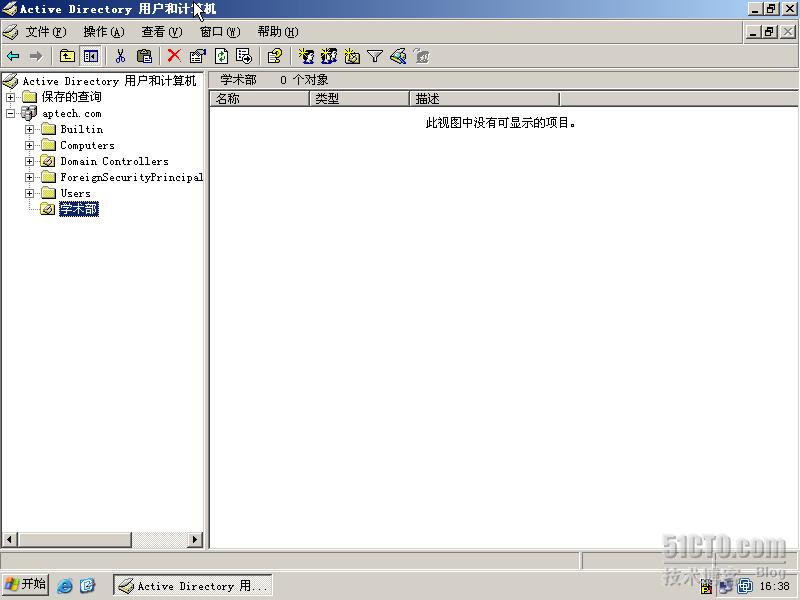Open the 文件(F) menu
This screenshot has width=800, height=600.
click(46, 32)
